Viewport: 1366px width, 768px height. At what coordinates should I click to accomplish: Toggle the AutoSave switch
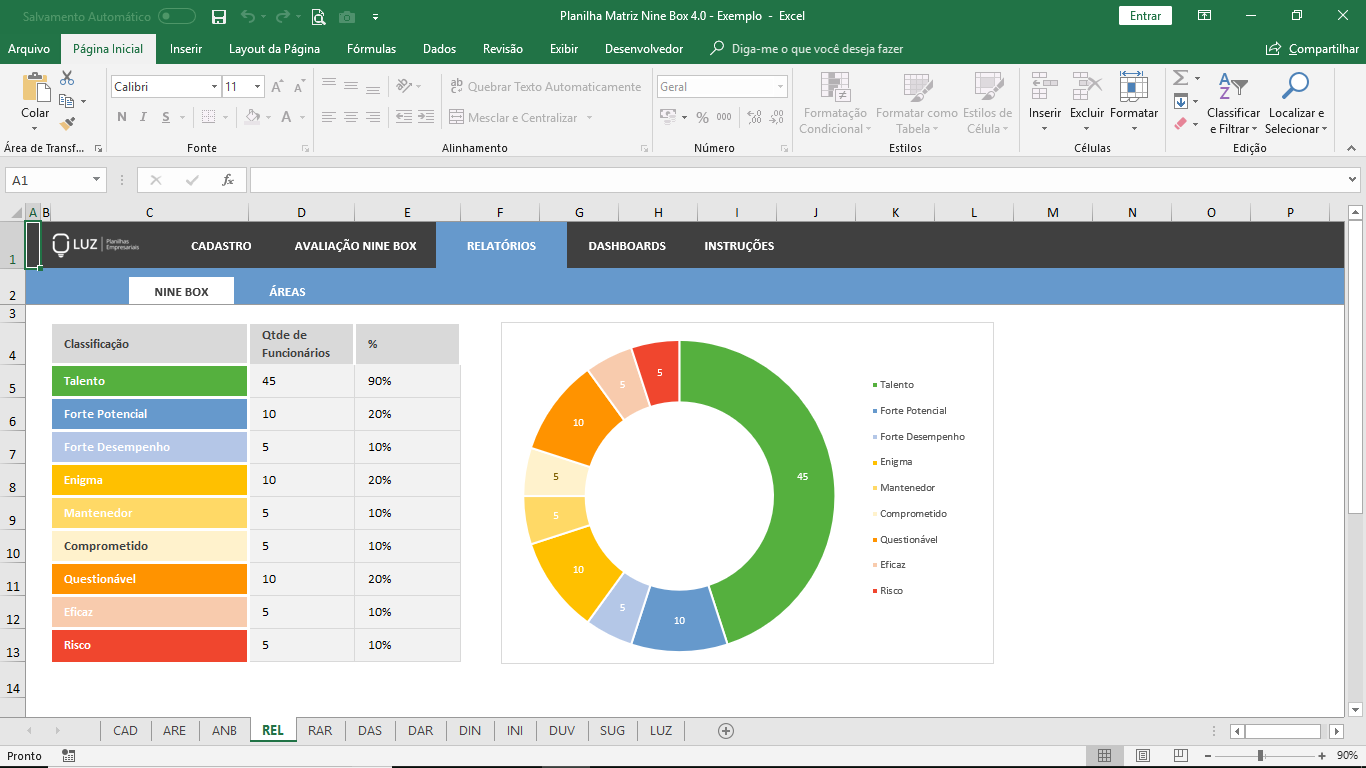point(177,16)
